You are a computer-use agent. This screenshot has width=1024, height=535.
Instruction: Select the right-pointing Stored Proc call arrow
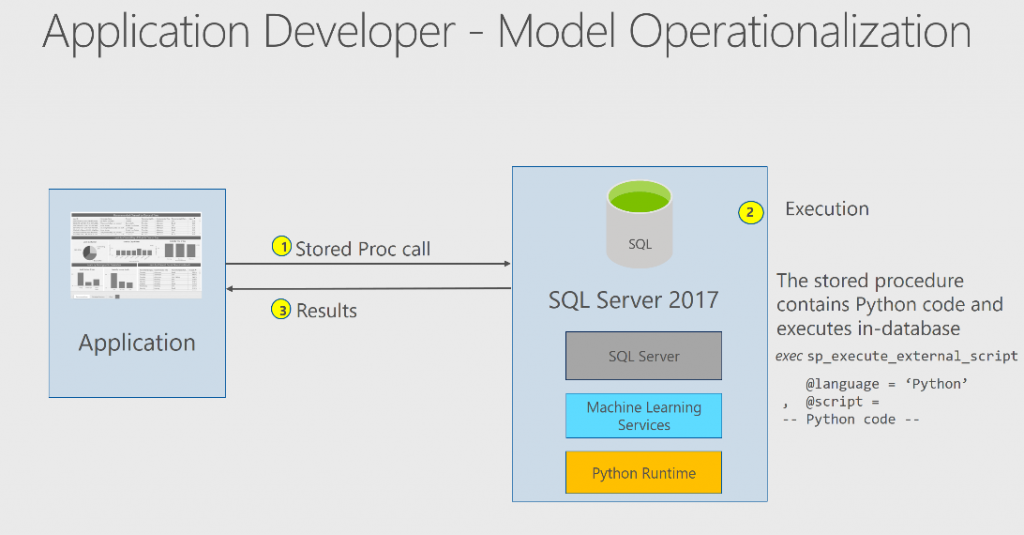368,265
